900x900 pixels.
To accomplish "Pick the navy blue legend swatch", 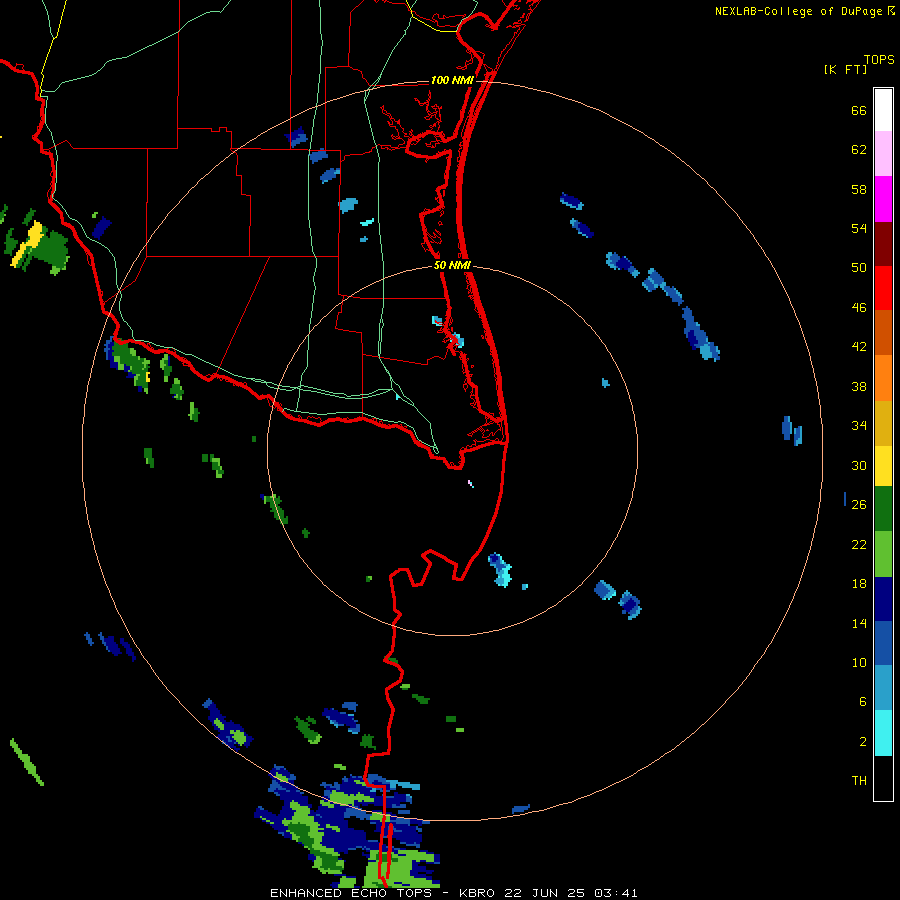I will click(x=883, y=599).
